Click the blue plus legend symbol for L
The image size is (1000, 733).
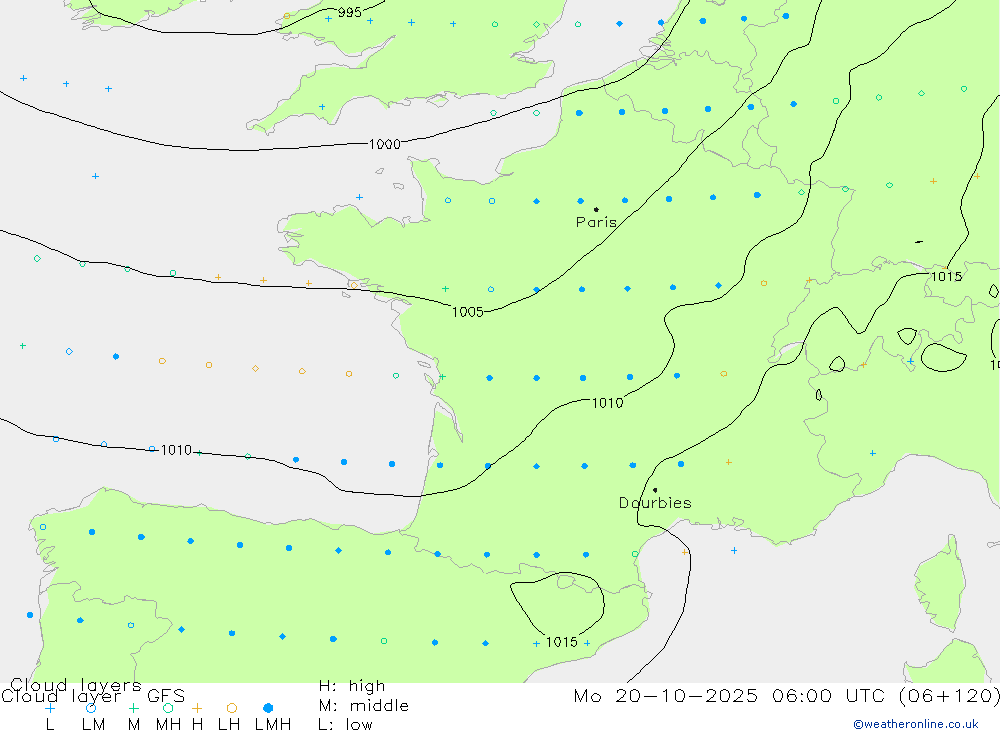[50, 708]
